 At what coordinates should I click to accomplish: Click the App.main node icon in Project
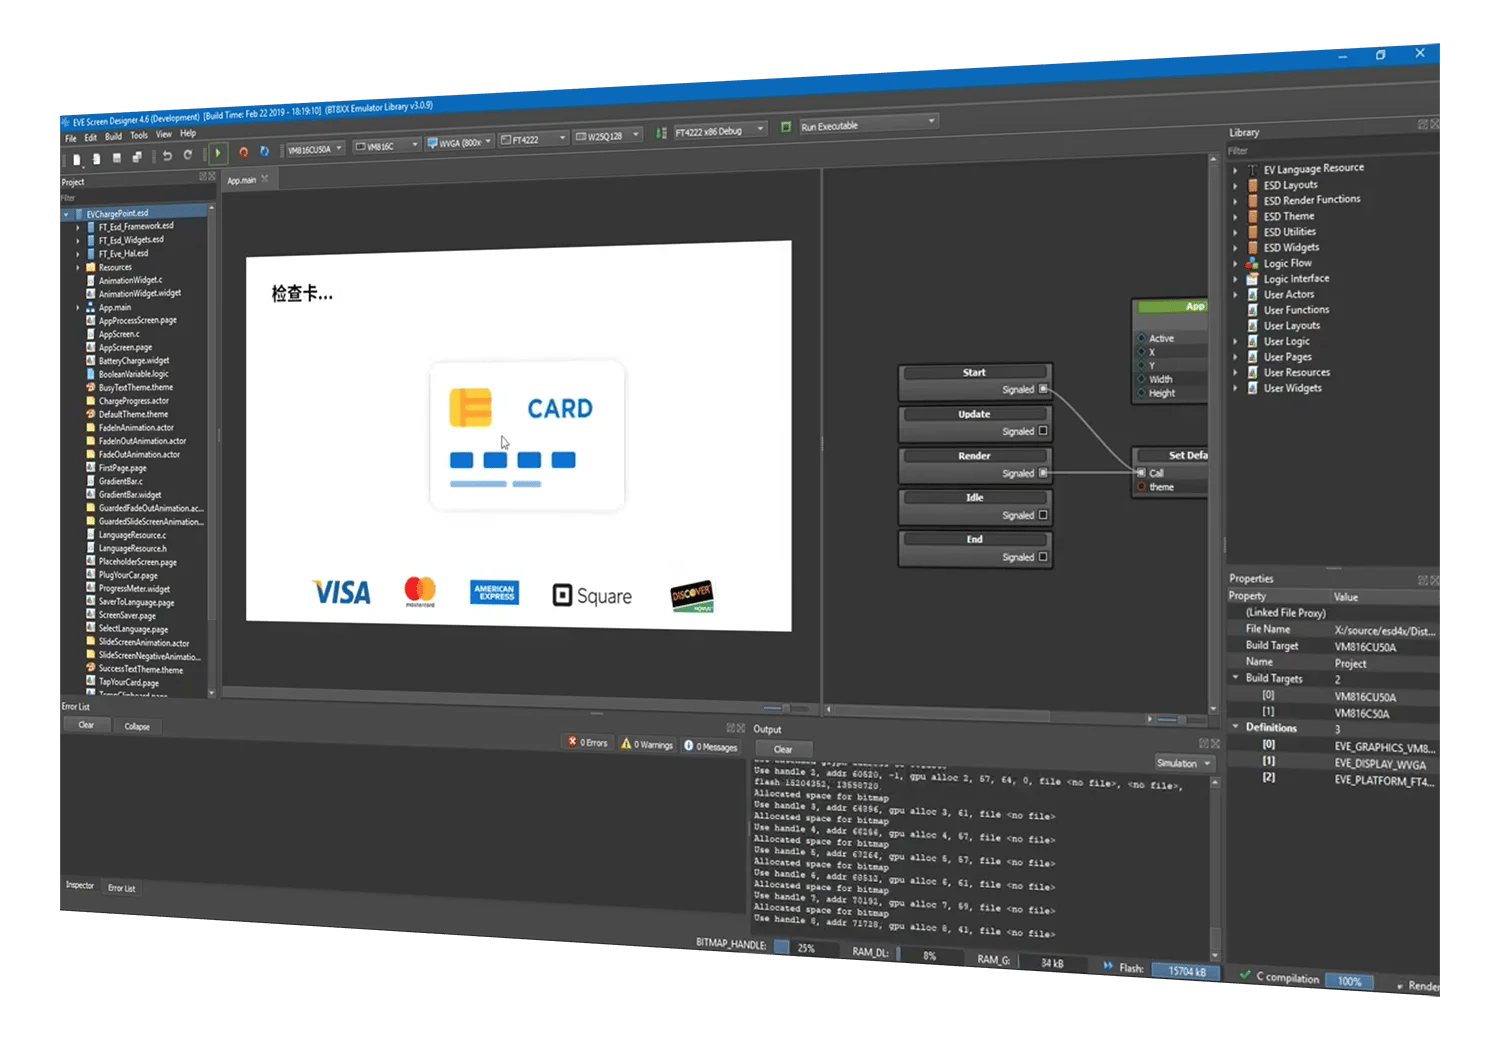[x=91, y=308]
